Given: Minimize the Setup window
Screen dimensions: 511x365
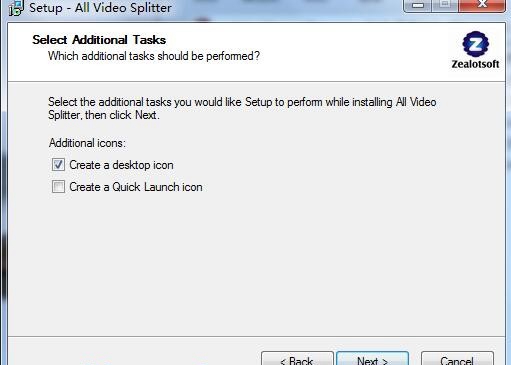Looking at the screenshot, I should tap(417, 6).
